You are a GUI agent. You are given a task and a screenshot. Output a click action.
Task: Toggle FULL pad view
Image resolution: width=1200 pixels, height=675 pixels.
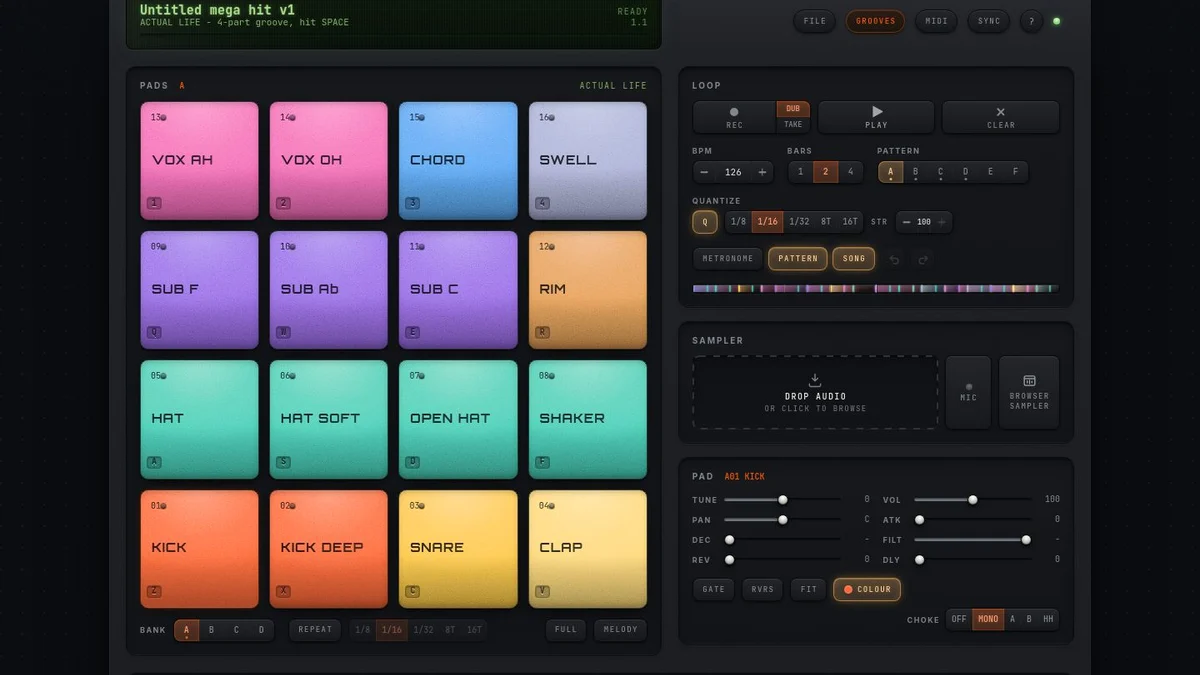[566, 630]
